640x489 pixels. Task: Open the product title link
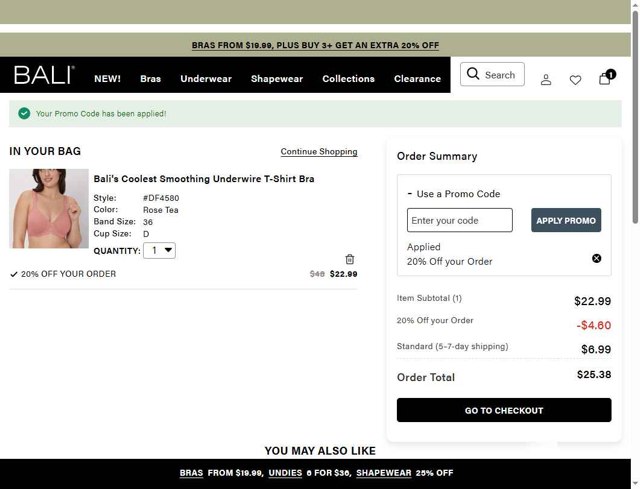coord(204,179)
